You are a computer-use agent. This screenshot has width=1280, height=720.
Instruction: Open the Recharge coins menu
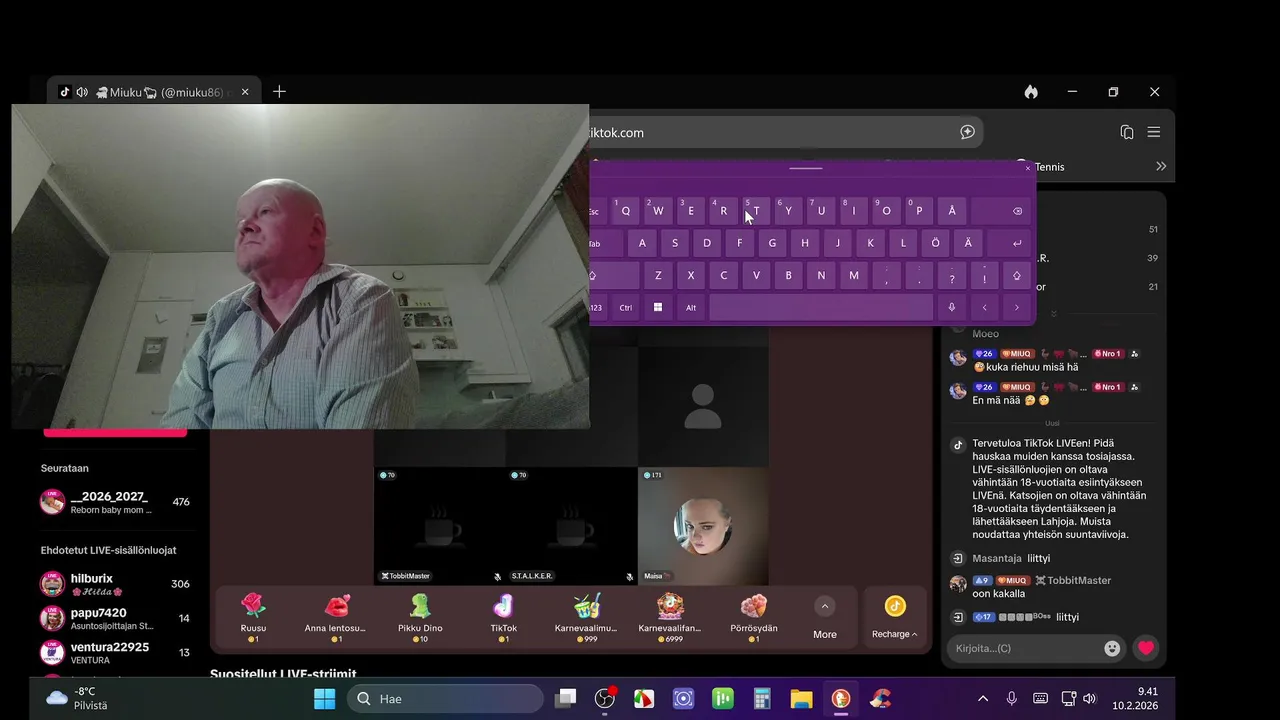coord(895,618)
